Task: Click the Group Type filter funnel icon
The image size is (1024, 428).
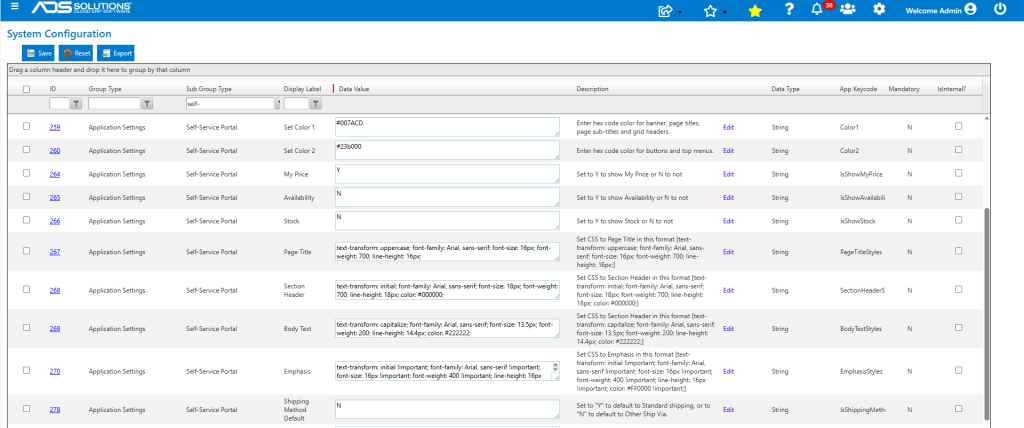Action: pos(147,103)
